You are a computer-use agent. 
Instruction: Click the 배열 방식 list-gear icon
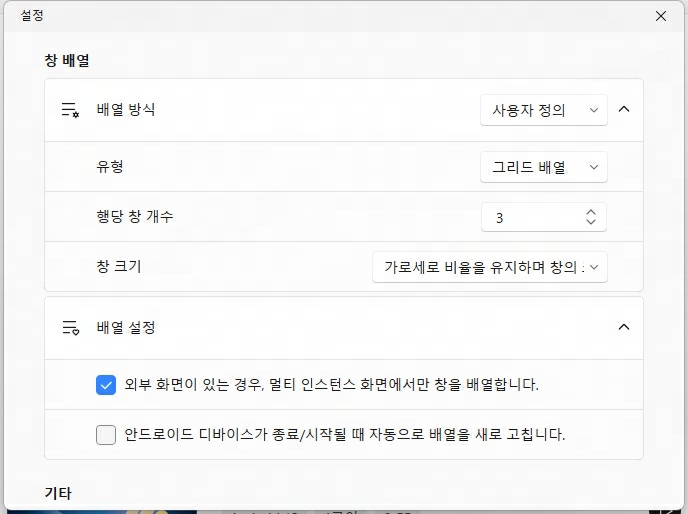pos(70,110)
